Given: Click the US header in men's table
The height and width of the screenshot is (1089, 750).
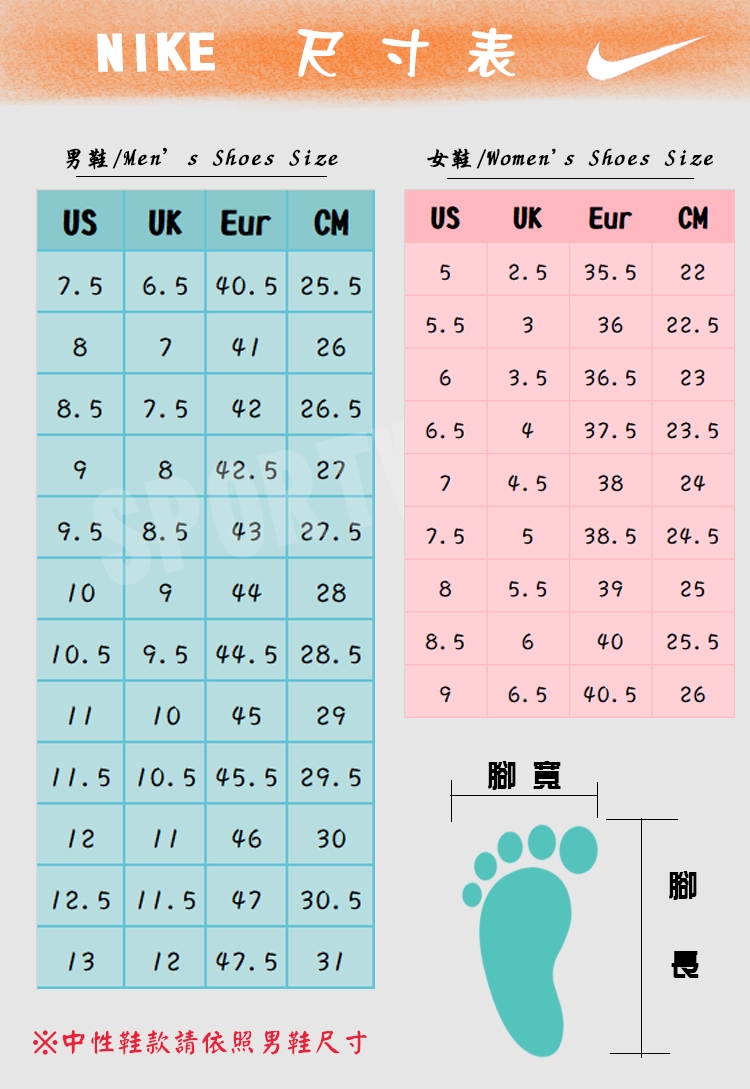Looking at the screenshot, I should pos(80,222).
